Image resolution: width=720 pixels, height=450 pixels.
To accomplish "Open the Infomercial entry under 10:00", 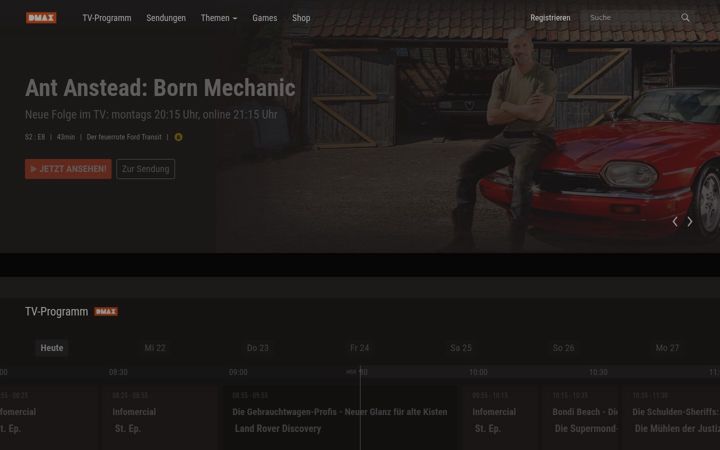I will point(501,418).
